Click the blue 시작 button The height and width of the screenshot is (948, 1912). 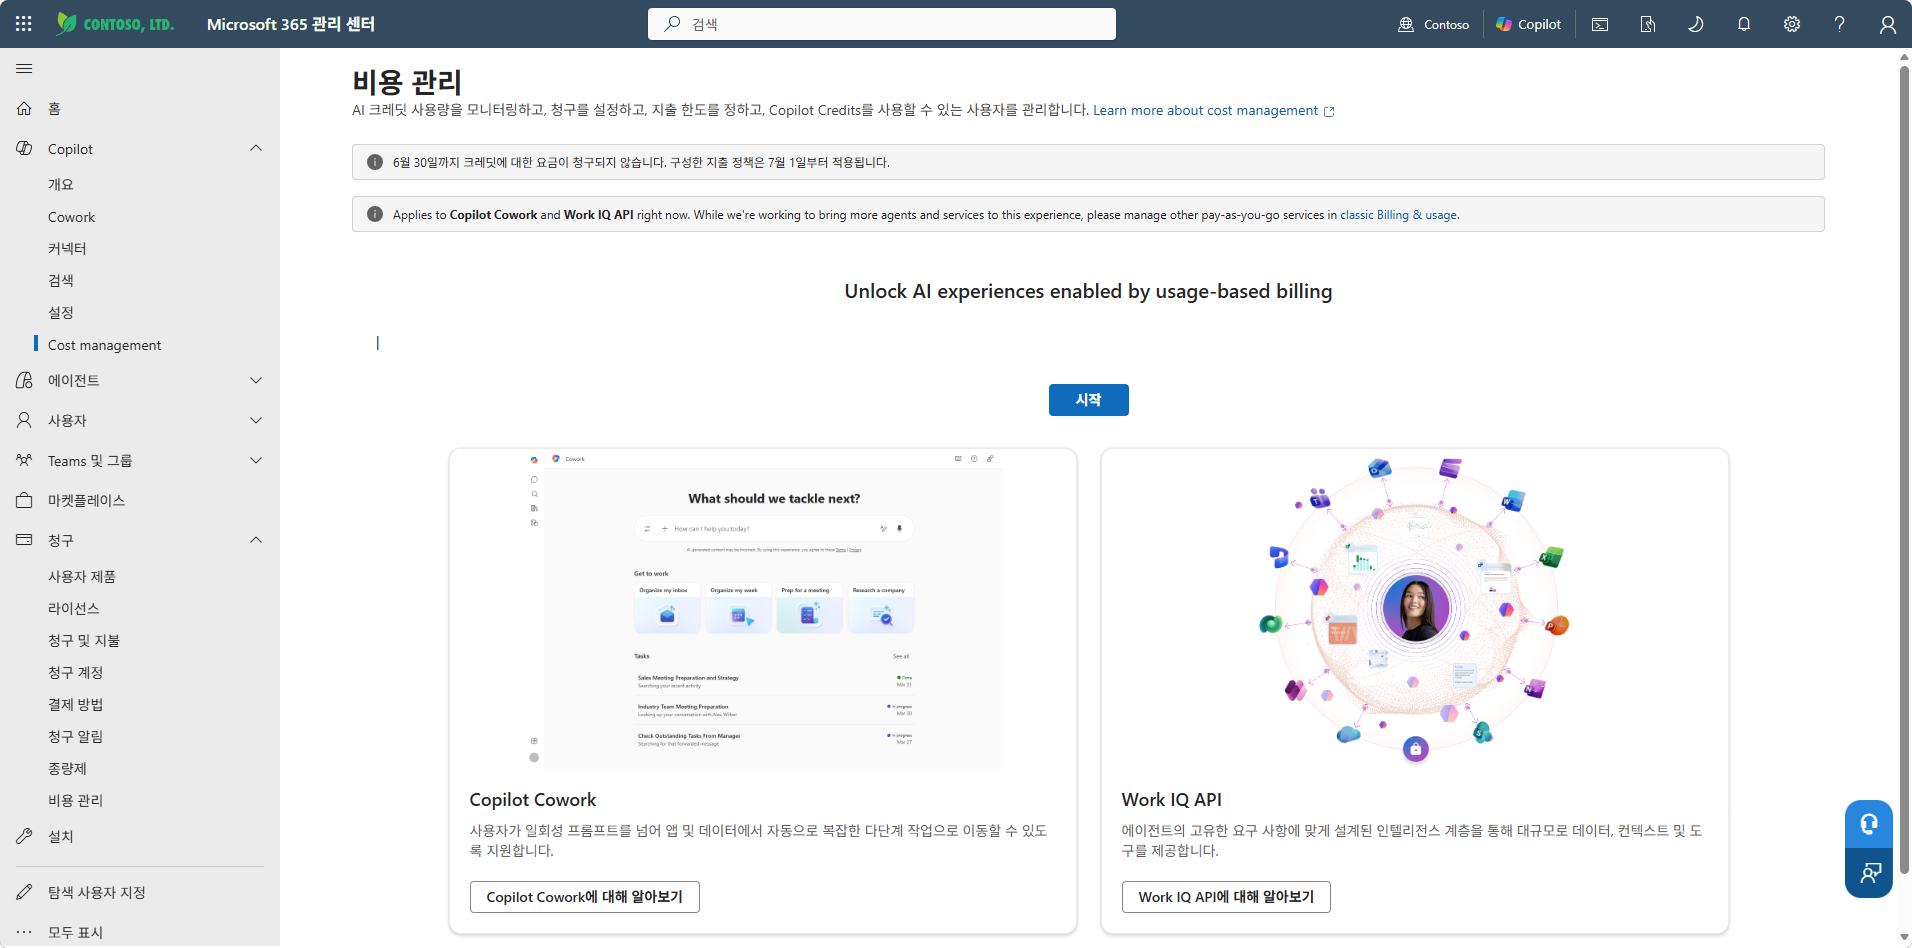pos(1088,400)
